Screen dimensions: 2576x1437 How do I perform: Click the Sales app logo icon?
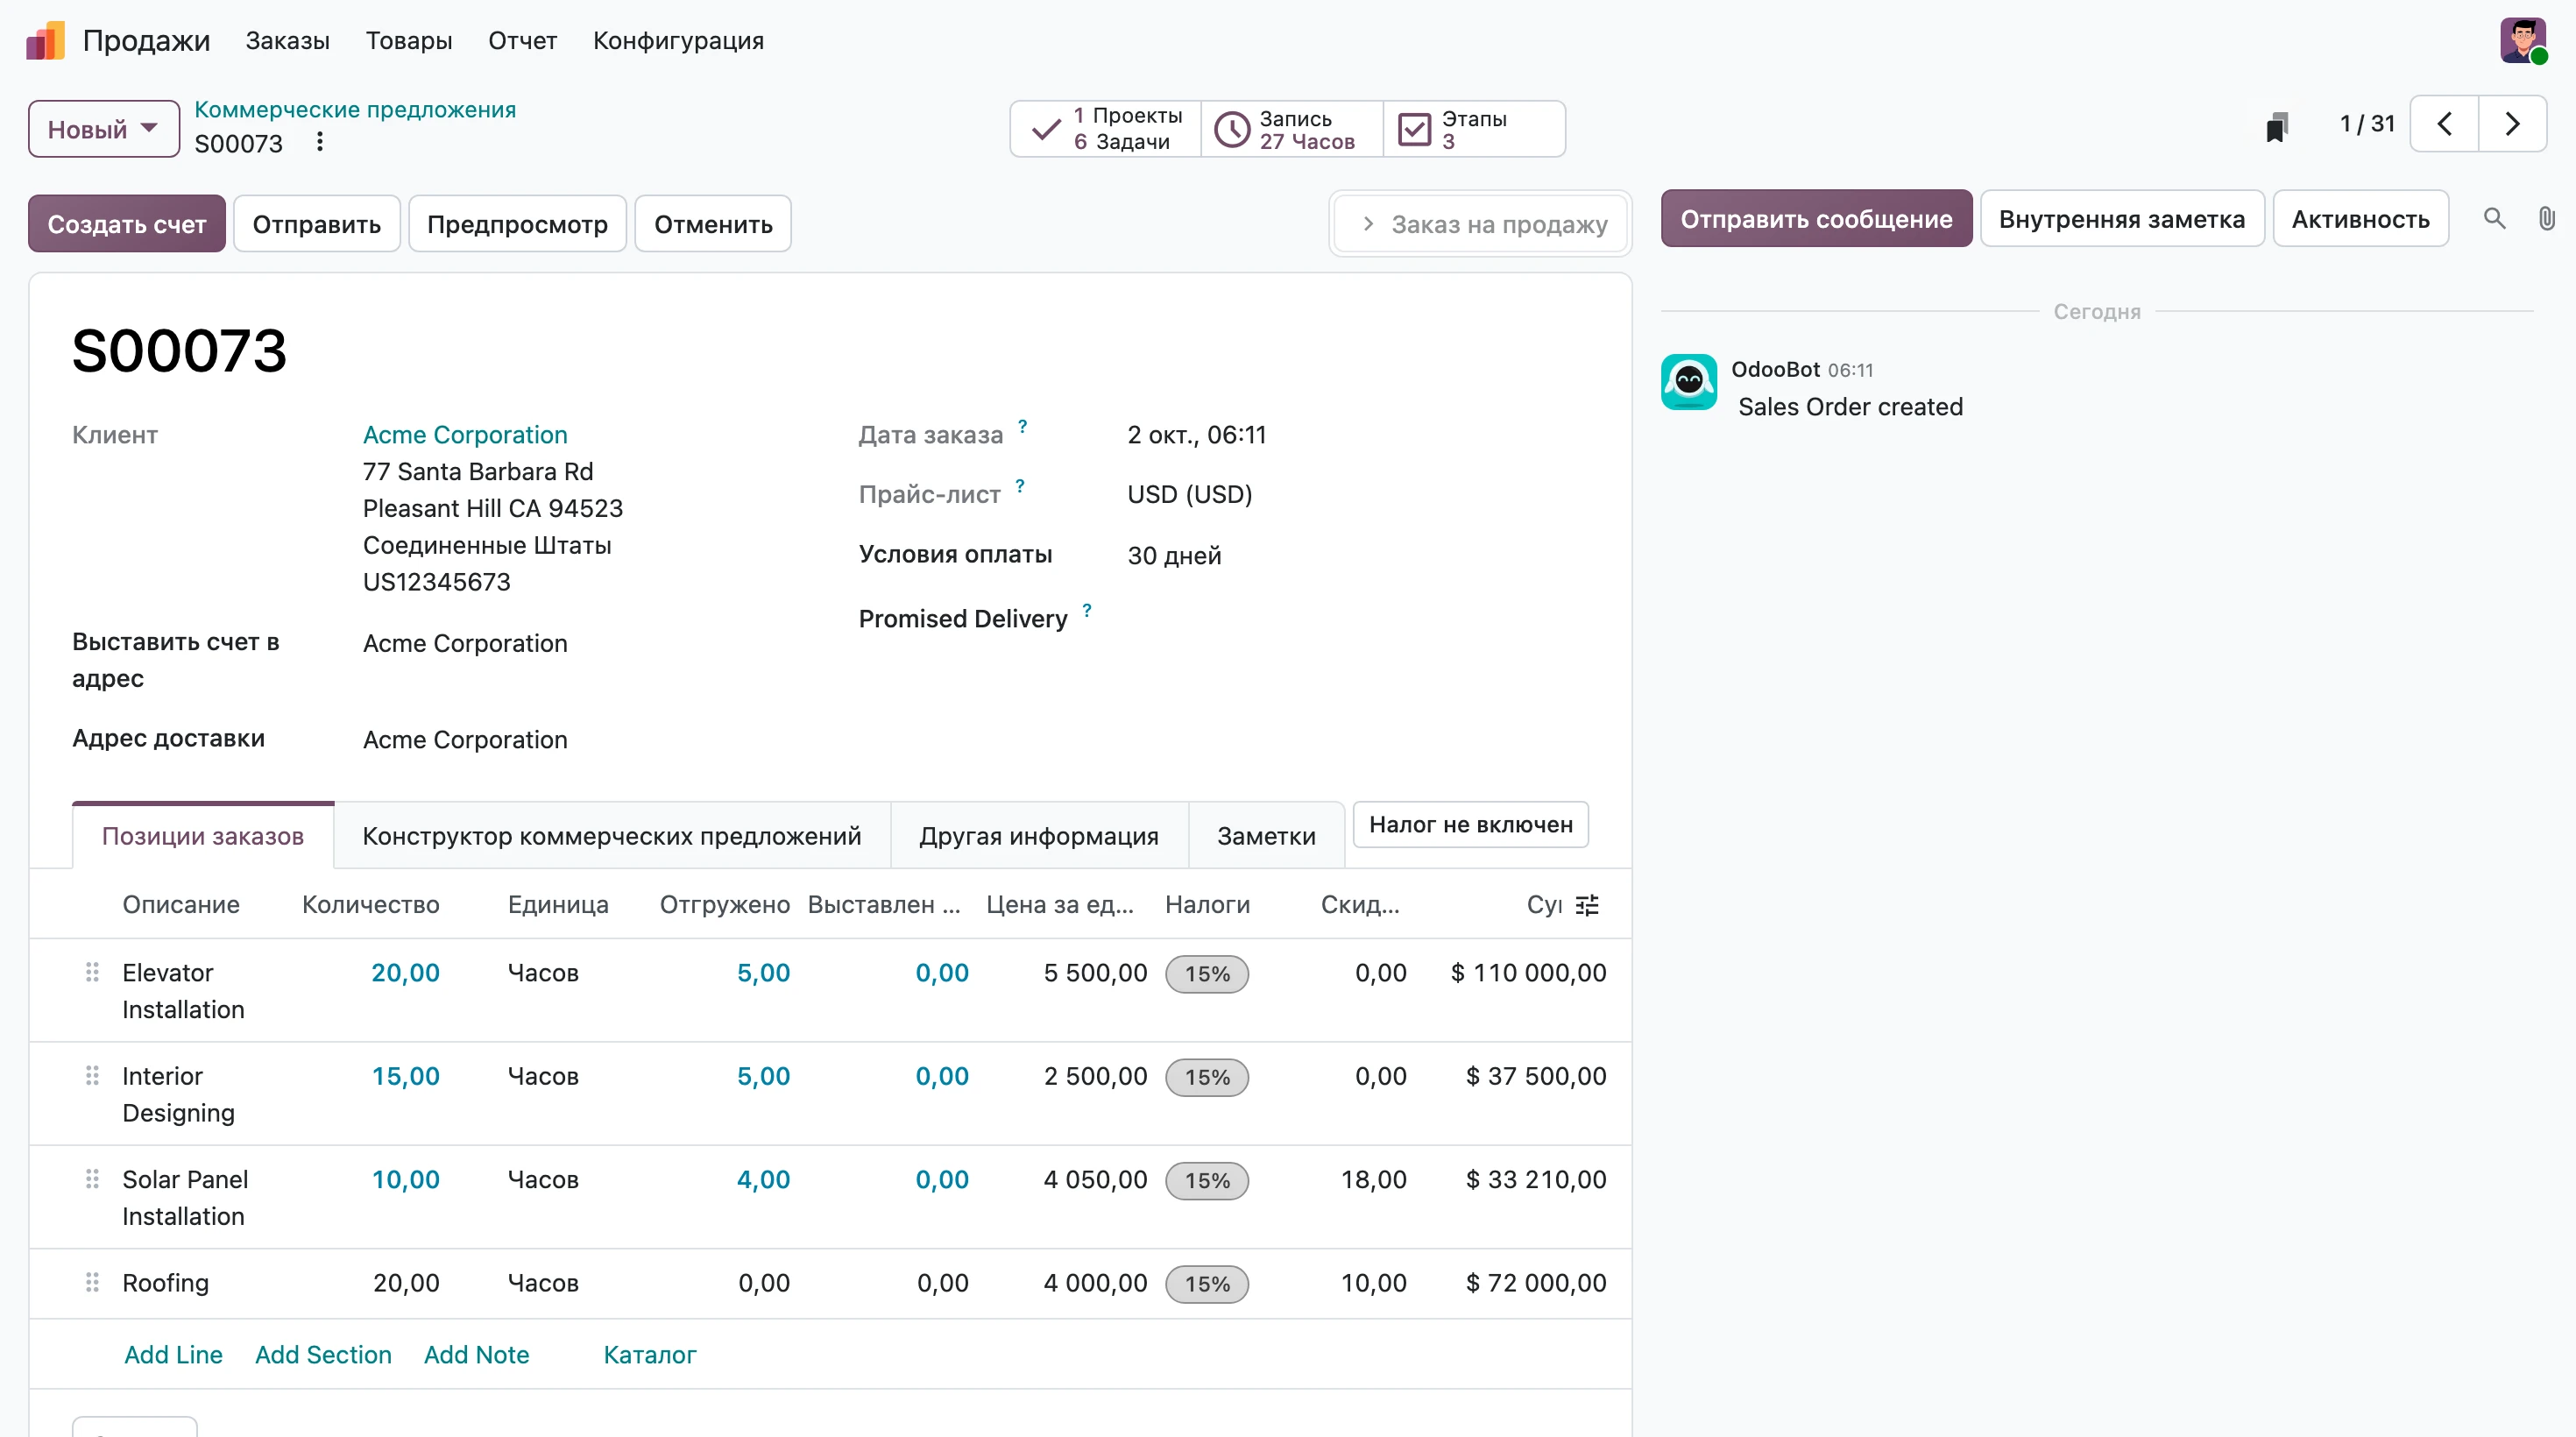45,41
